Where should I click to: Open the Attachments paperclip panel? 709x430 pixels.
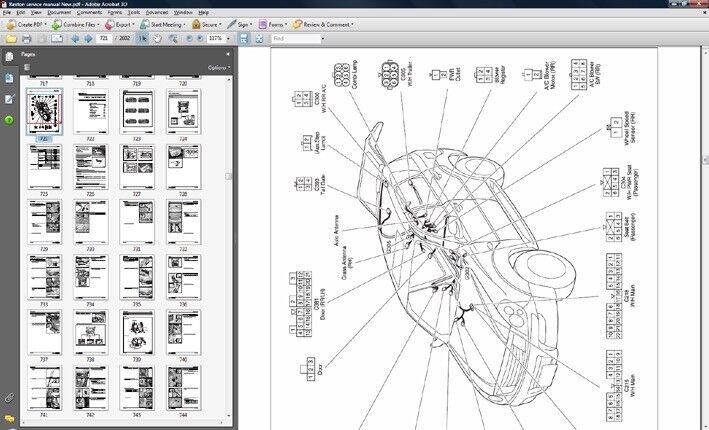point(9,398)
